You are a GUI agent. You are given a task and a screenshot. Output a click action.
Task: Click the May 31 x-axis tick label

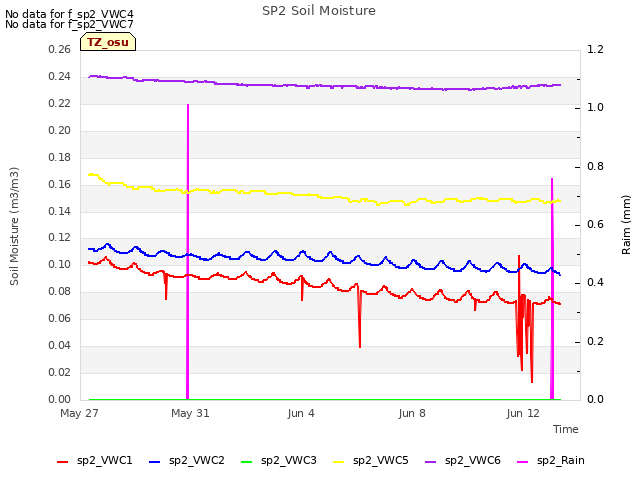pos(190,413)
